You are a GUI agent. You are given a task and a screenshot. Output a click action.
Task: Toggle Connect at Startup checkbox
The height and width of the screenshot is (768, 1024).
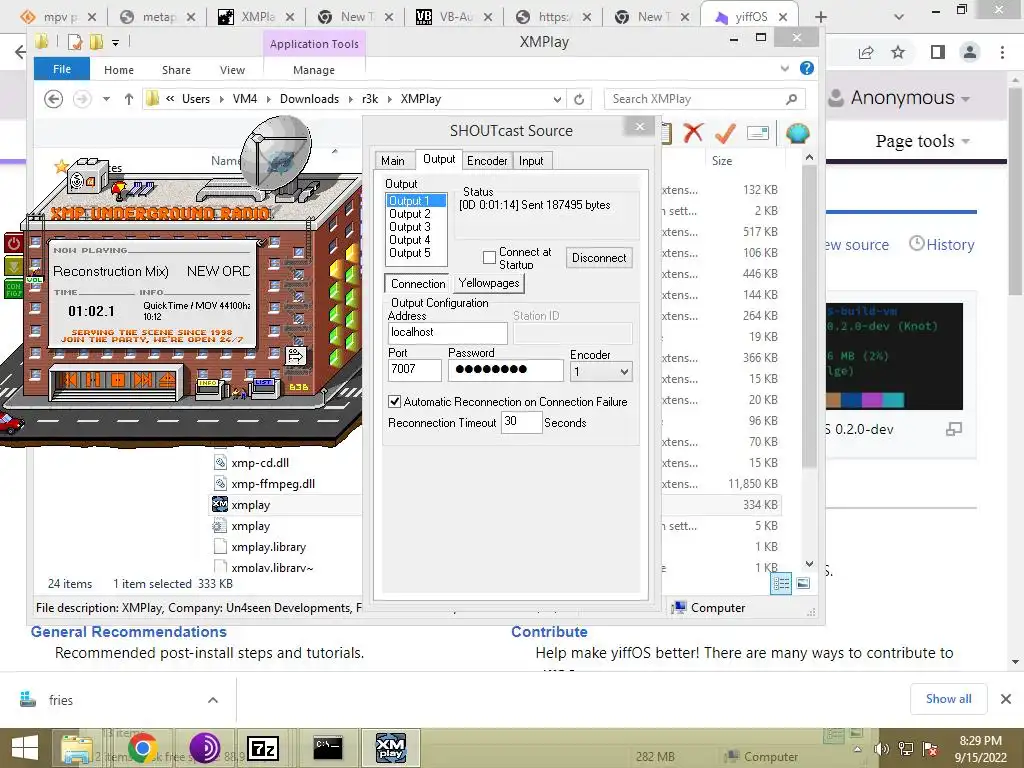[x=489, y=257]
